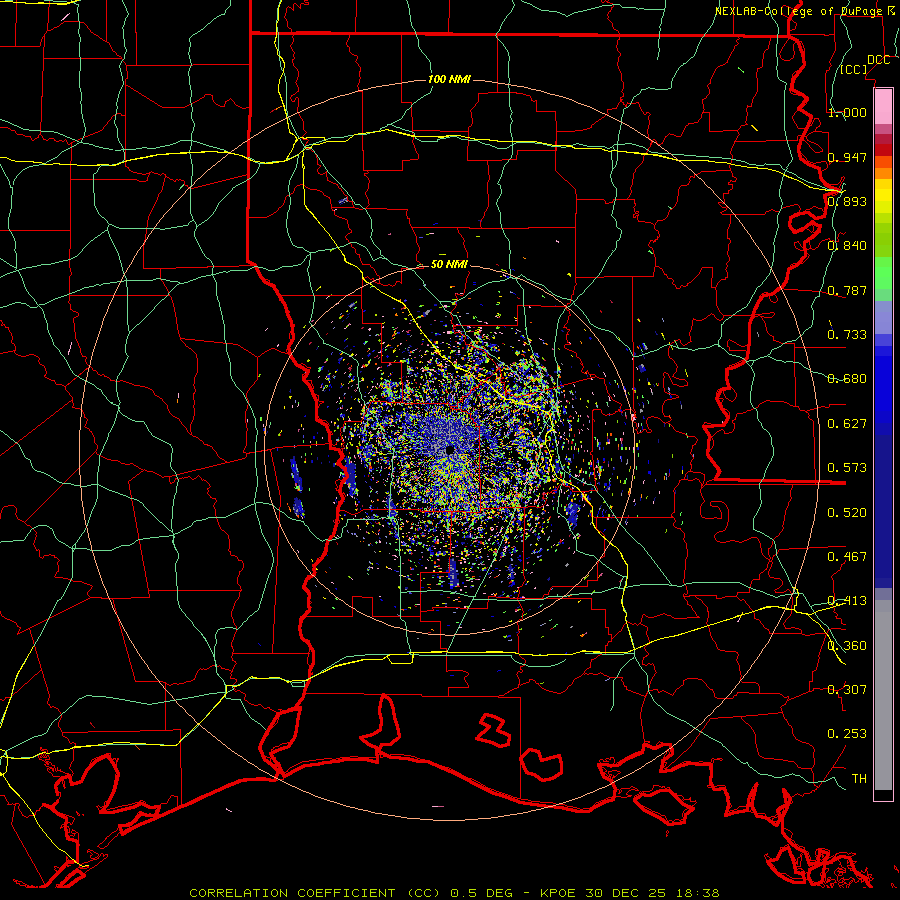
Task: Select the 0.413 legend value
Action: [x=847, y=601]
